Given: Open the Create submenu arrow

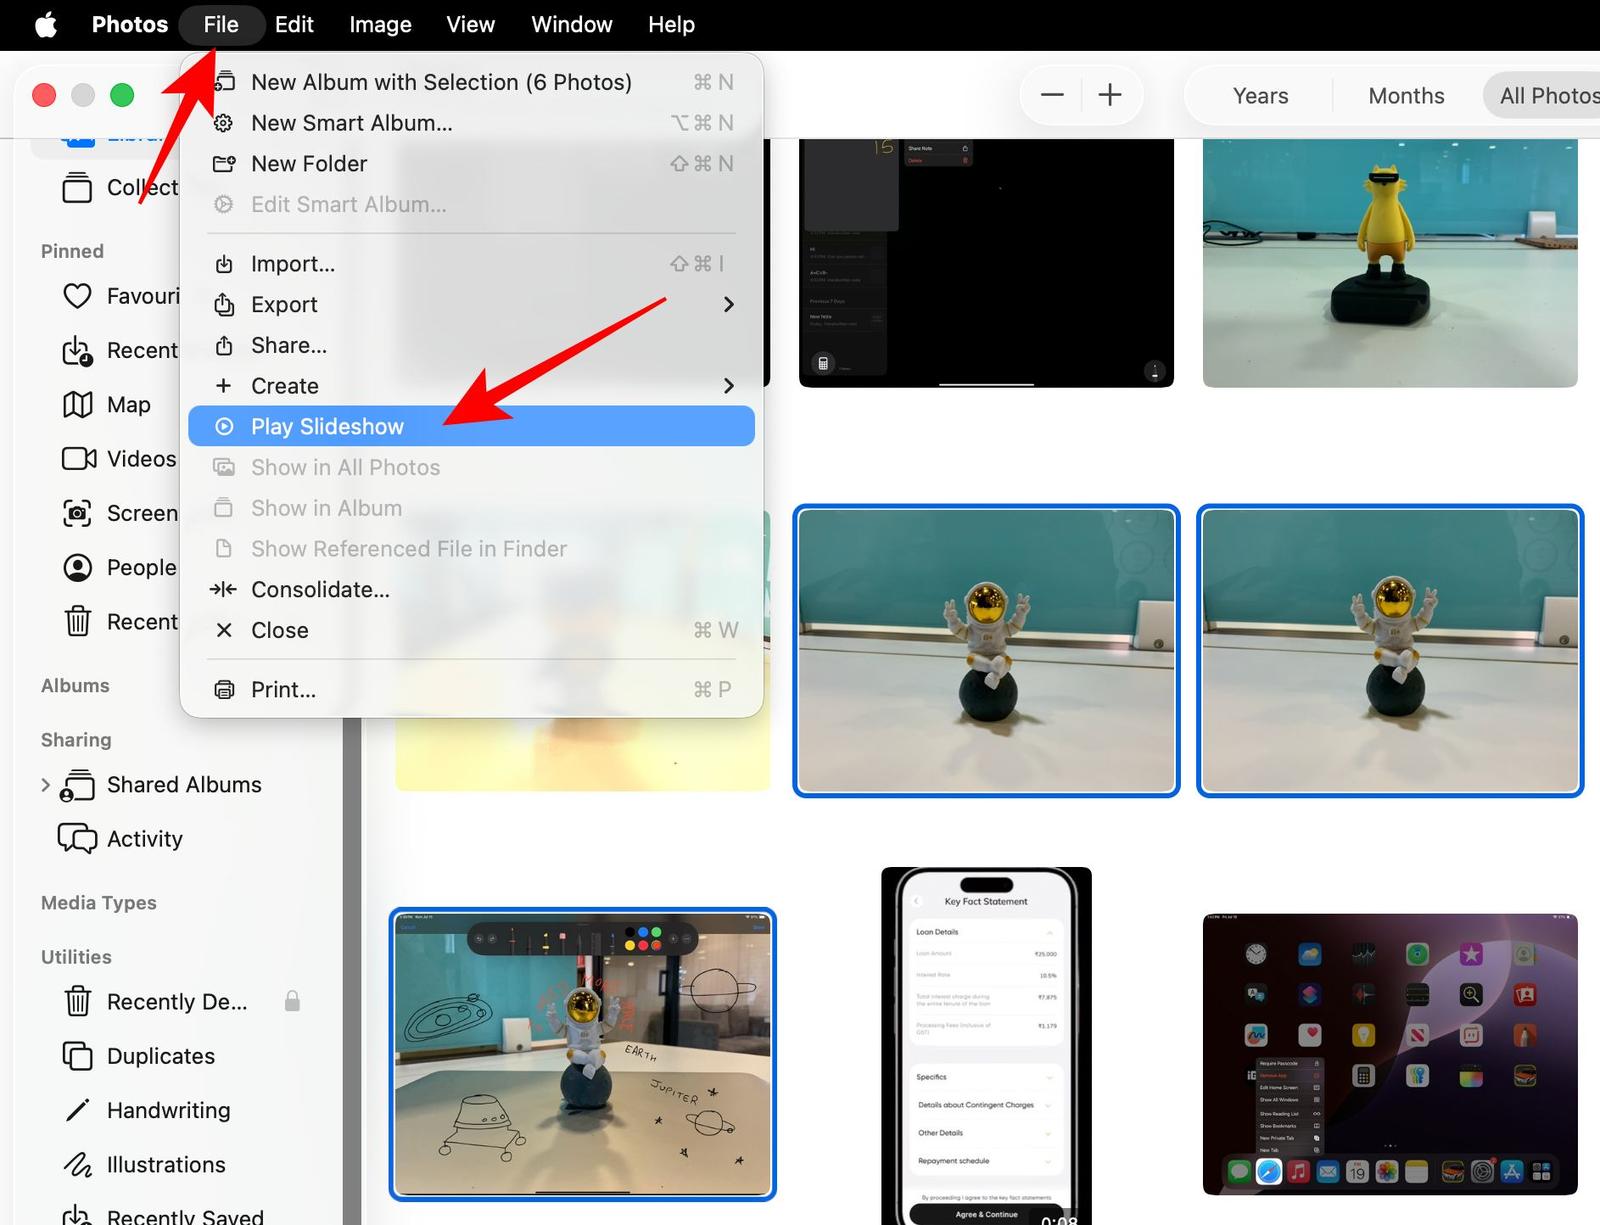Looking at the screenshot, I should click(x=729, y=386).
